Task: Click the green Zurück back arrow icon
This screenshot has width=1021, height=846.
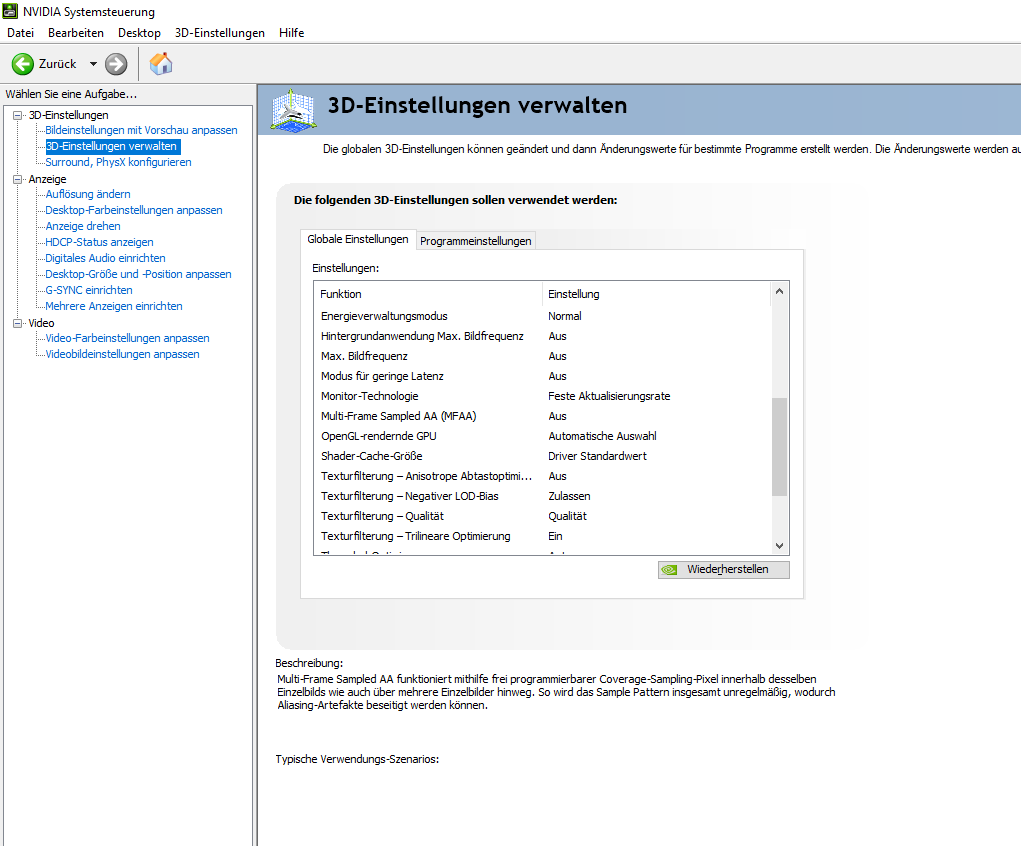Action: 23,64
